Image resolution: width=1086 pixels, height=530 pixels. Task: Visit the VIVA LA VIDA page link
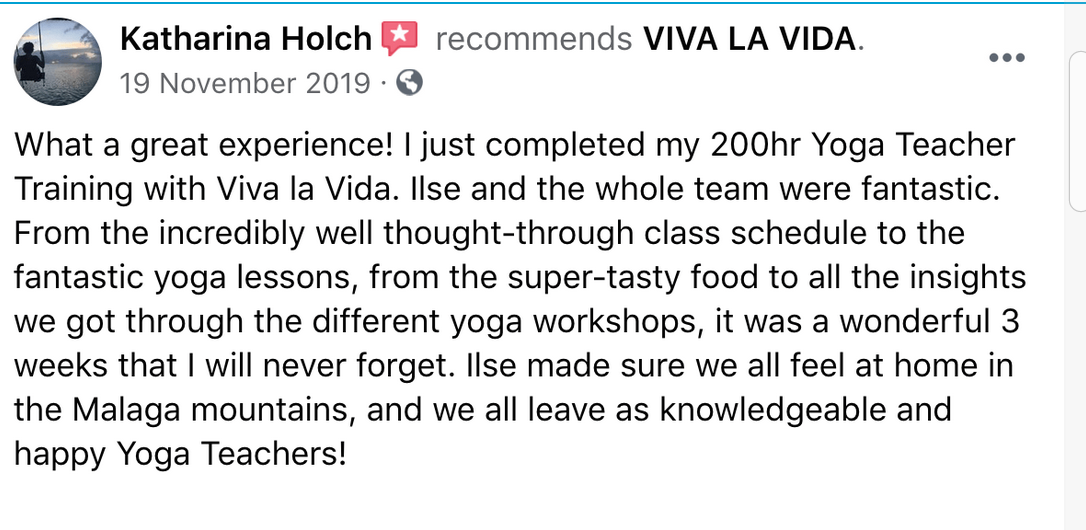coord(751,40)
